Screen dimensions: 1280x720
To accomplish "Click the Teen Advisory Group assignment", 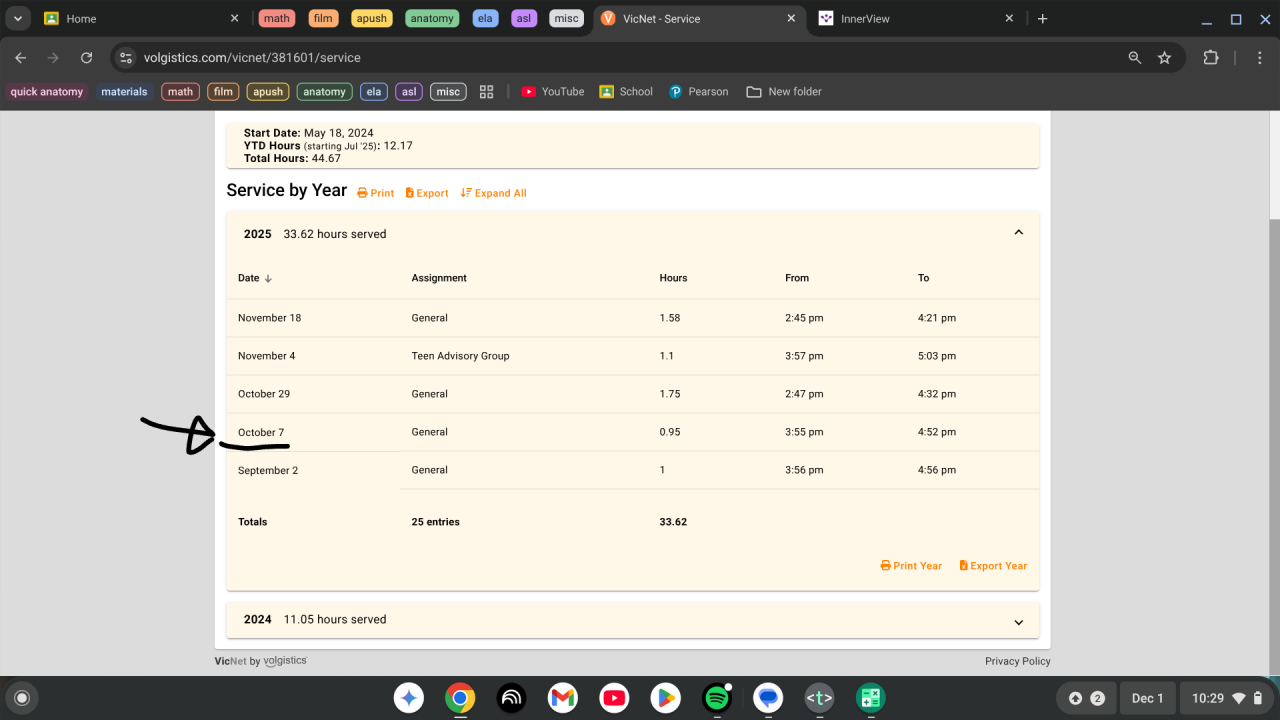I will (x=460, y=356).
